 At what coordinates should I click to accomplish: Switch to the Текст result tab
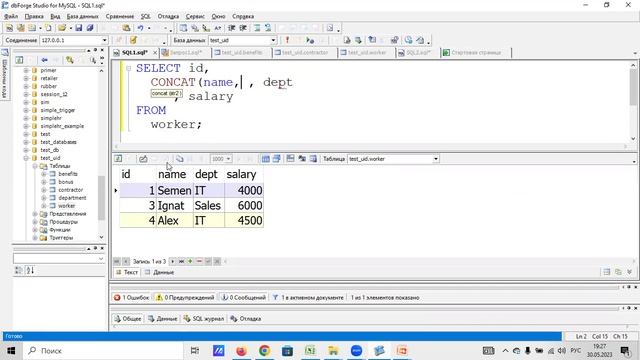(127, 272)
